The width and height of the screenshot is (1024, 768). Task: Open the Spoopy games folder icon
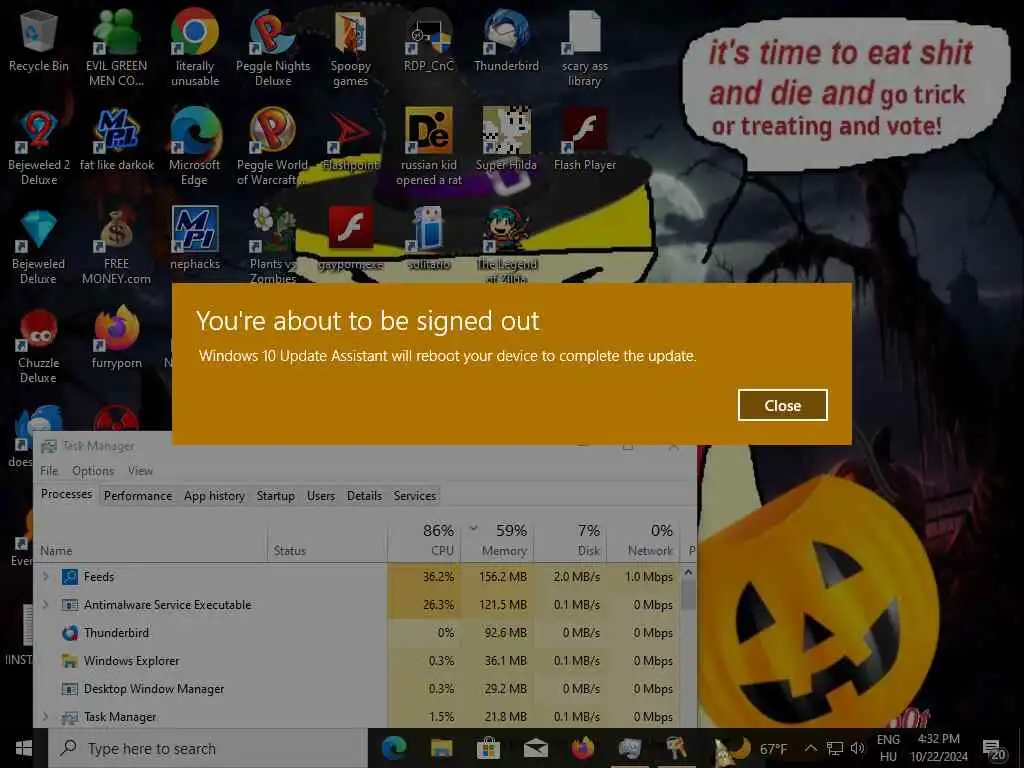[351, 48]
